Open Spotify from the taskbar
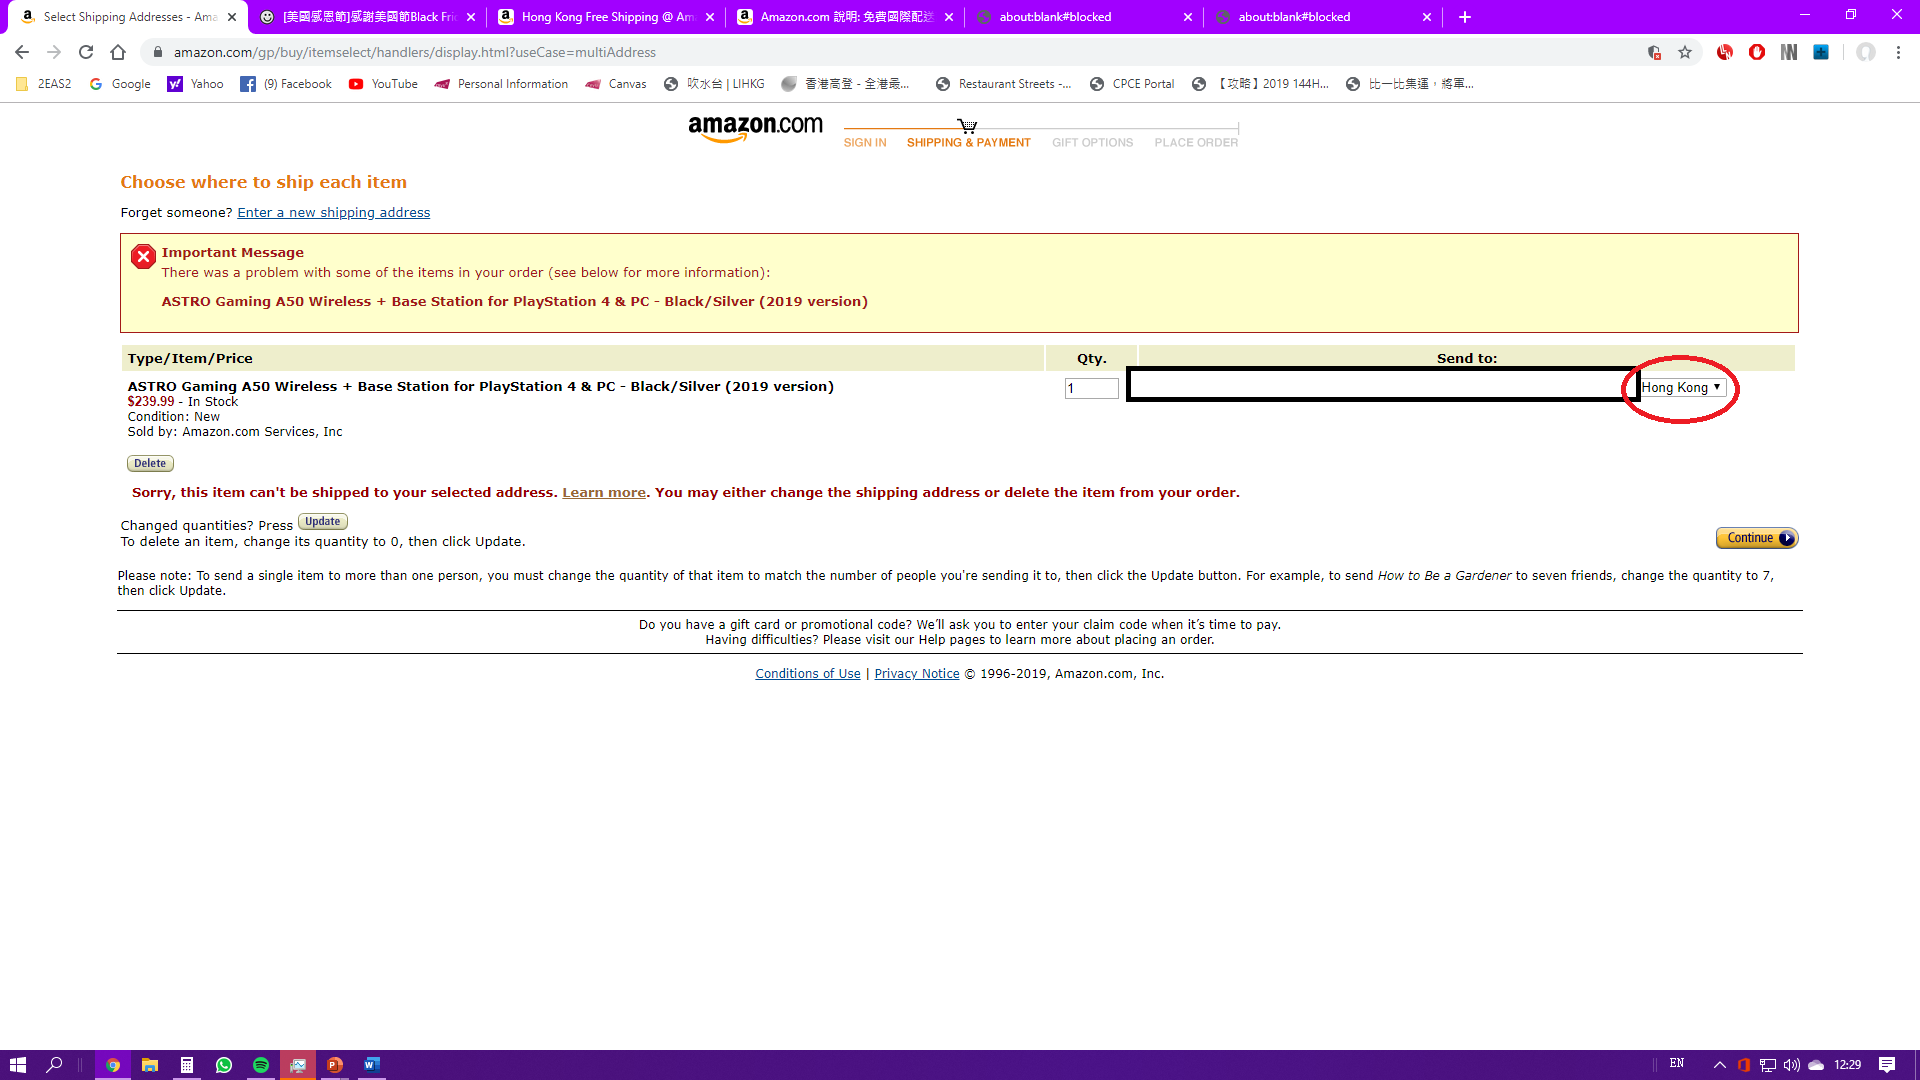The image size is (1920, 1080). click(x=261, y=1065)
